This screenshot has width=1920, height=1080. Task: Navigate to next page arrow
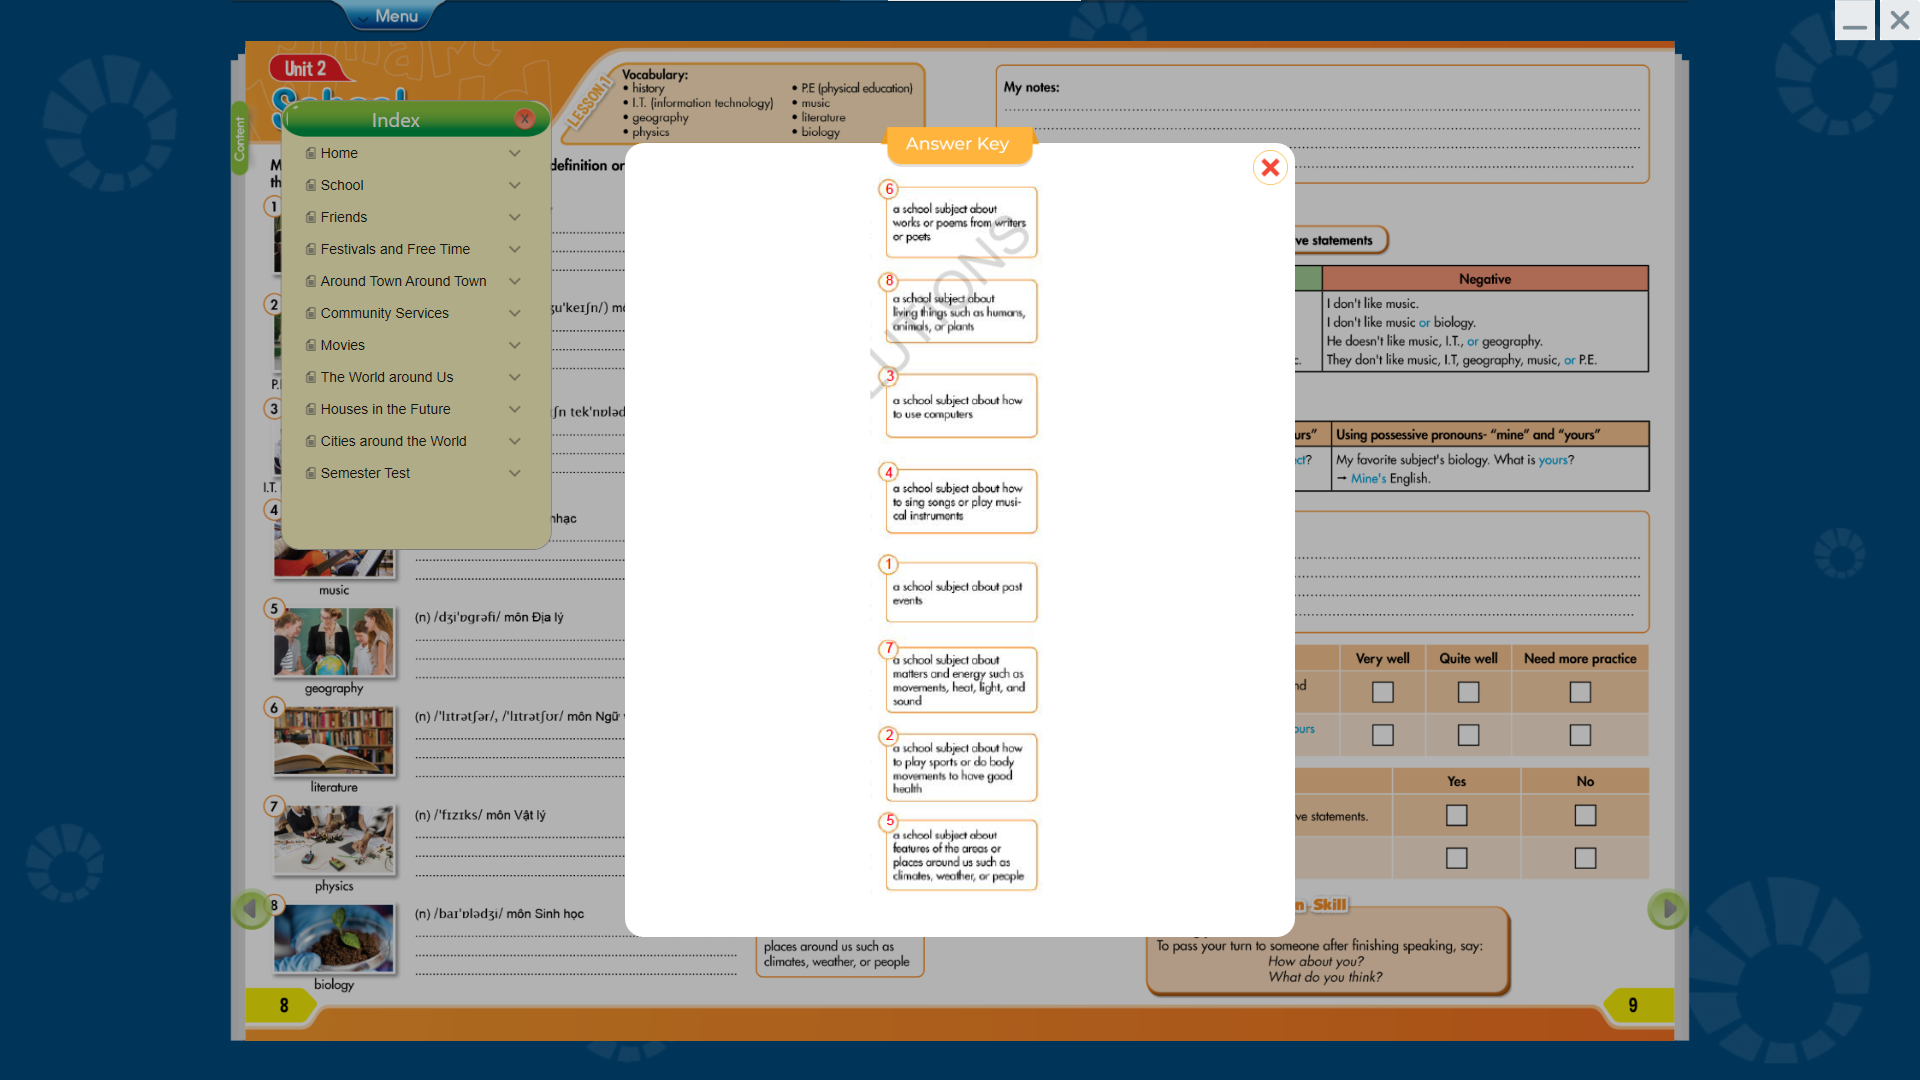(1667, 909)
